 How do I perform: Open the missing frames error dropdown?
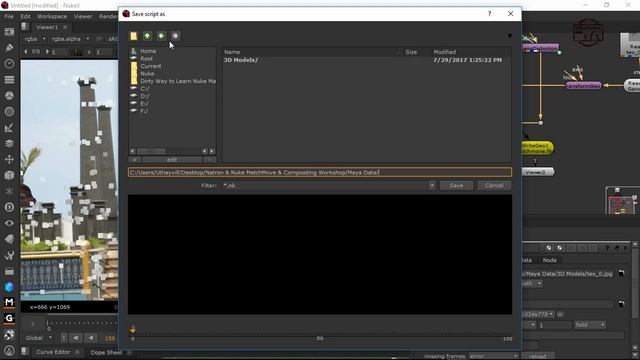493,356
